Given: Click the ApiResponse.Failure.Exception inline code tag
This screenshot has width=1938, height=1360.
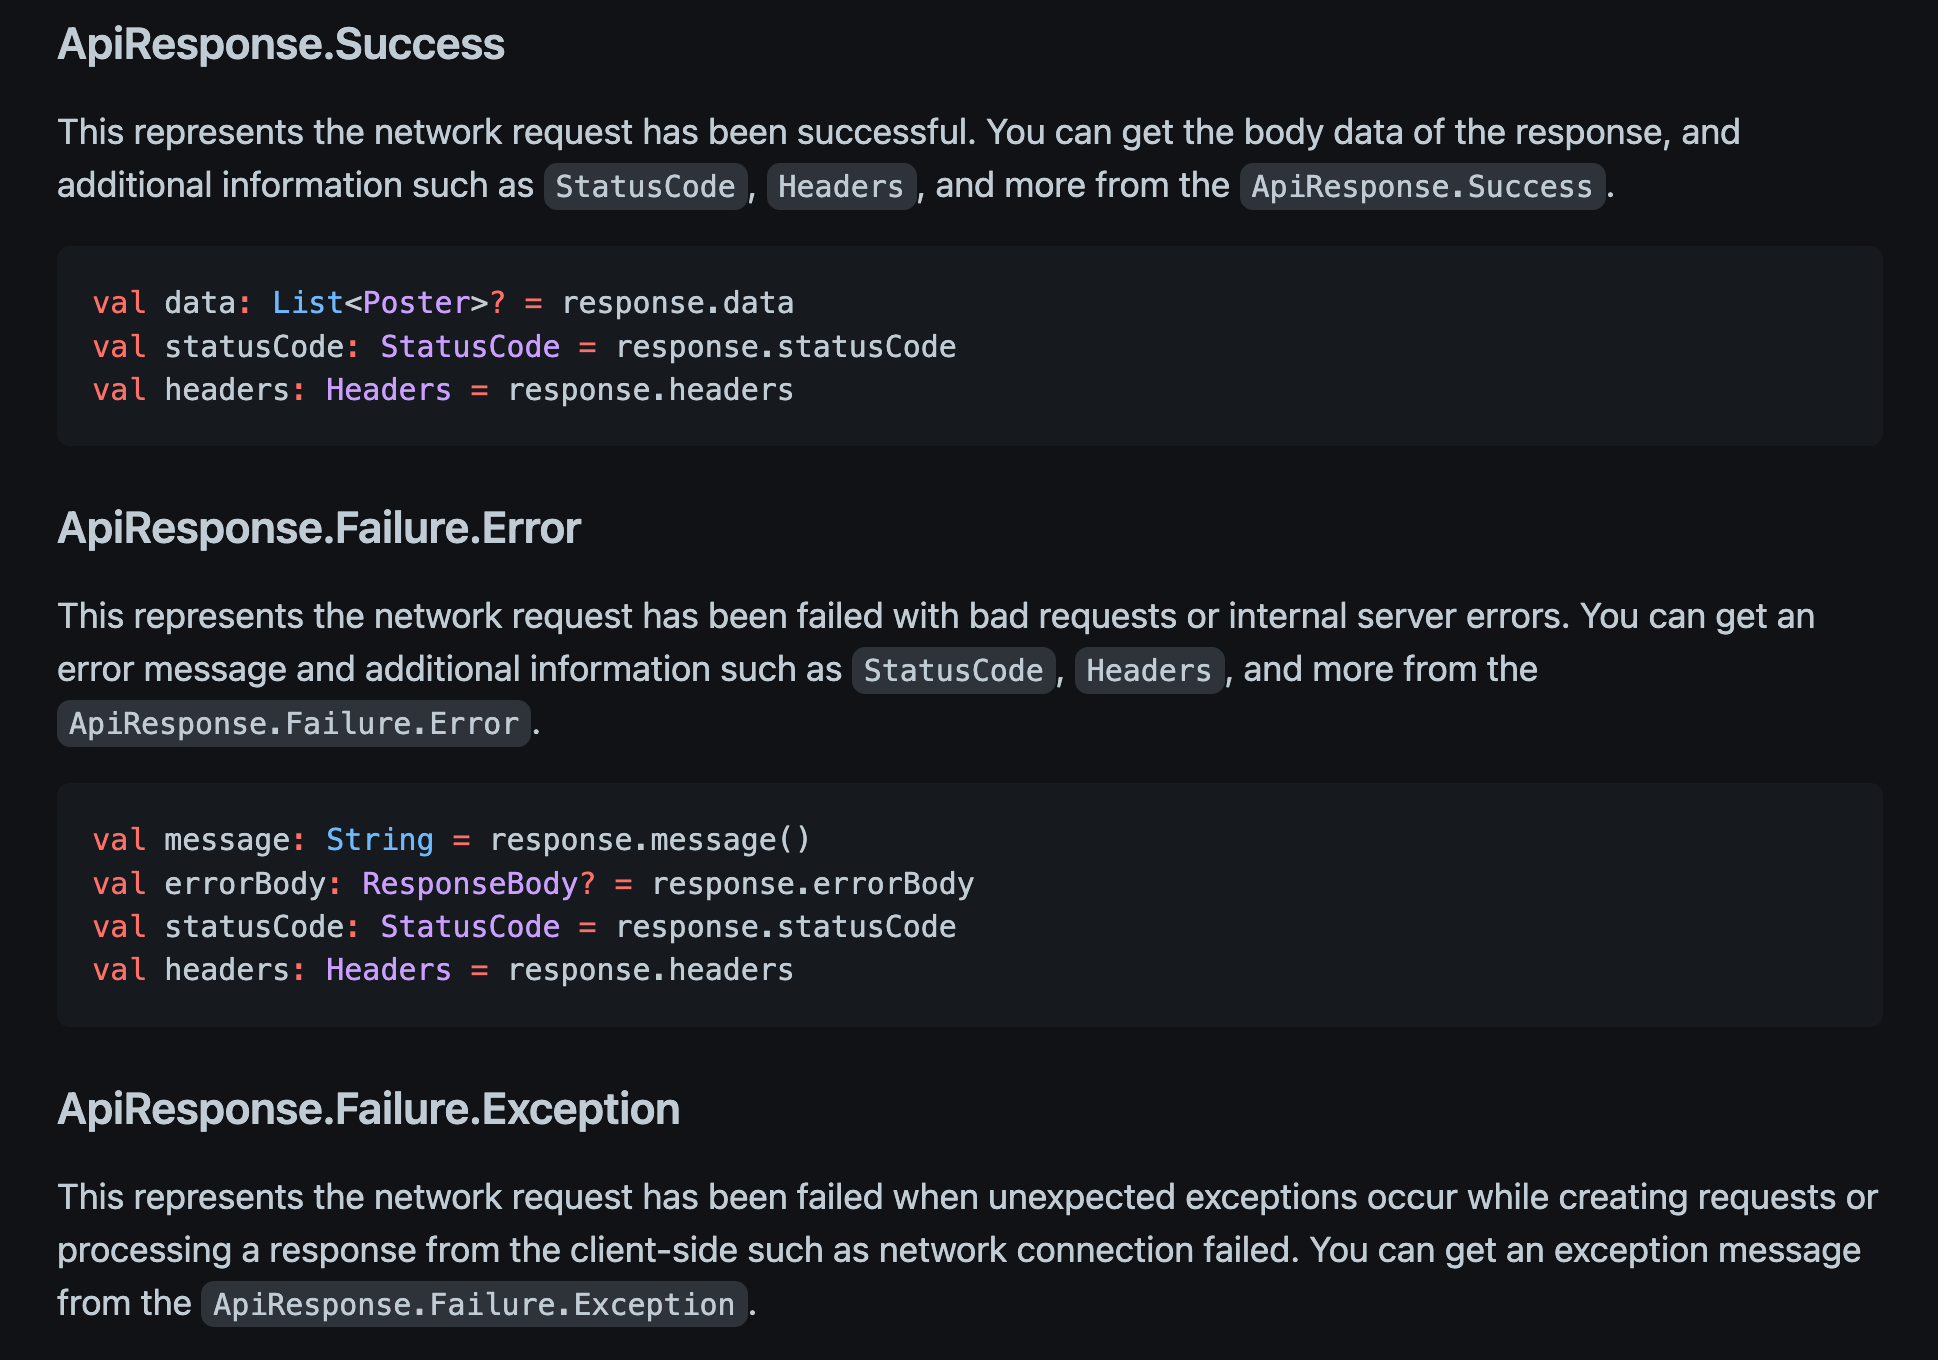Looking at the screenshot, I should pos(474,1304).
